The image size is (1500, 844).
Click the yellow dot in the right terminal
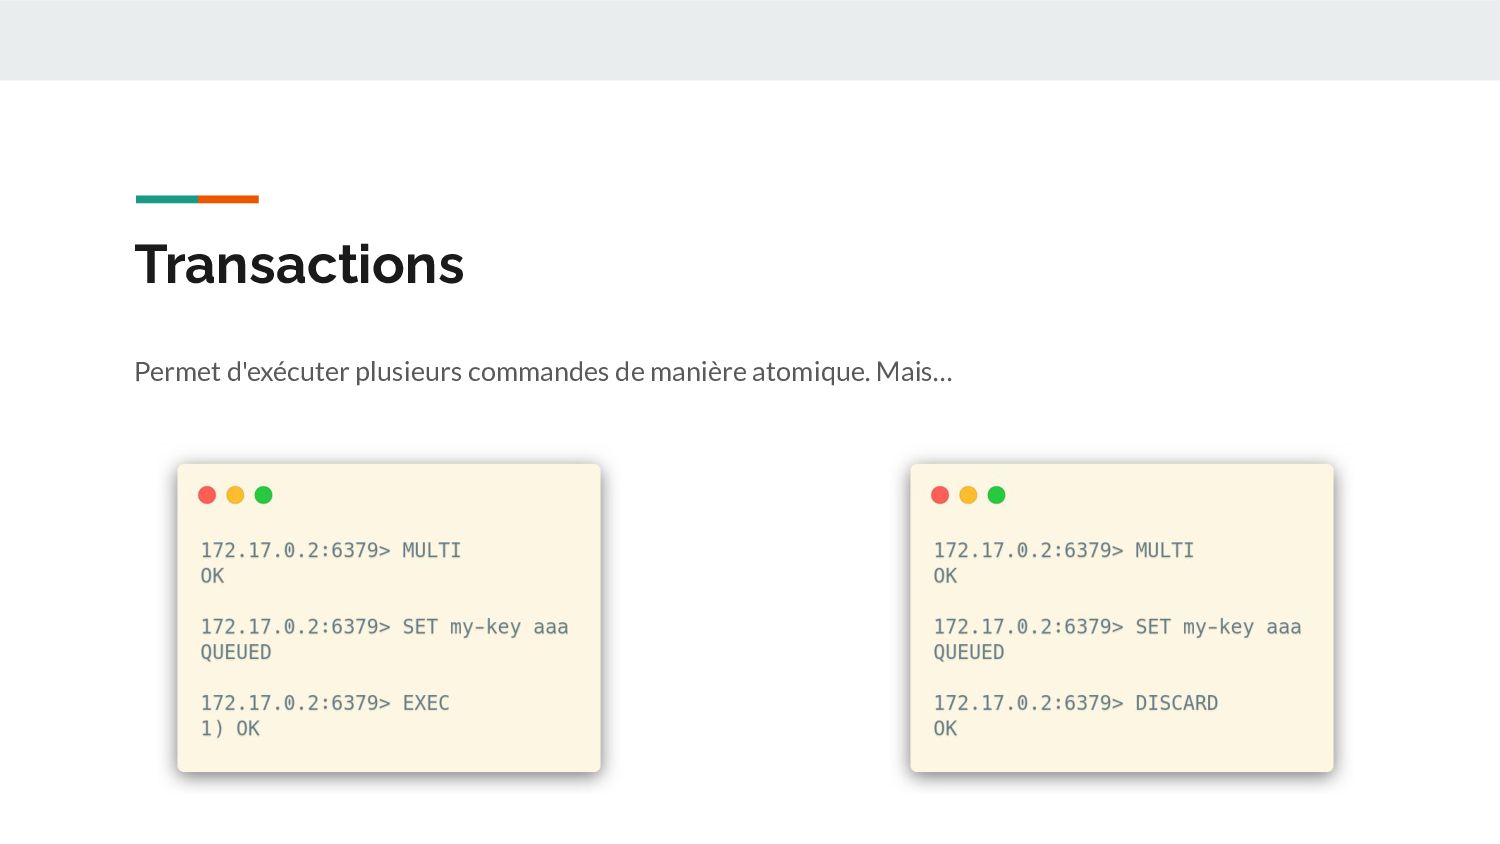coord(968,495)
